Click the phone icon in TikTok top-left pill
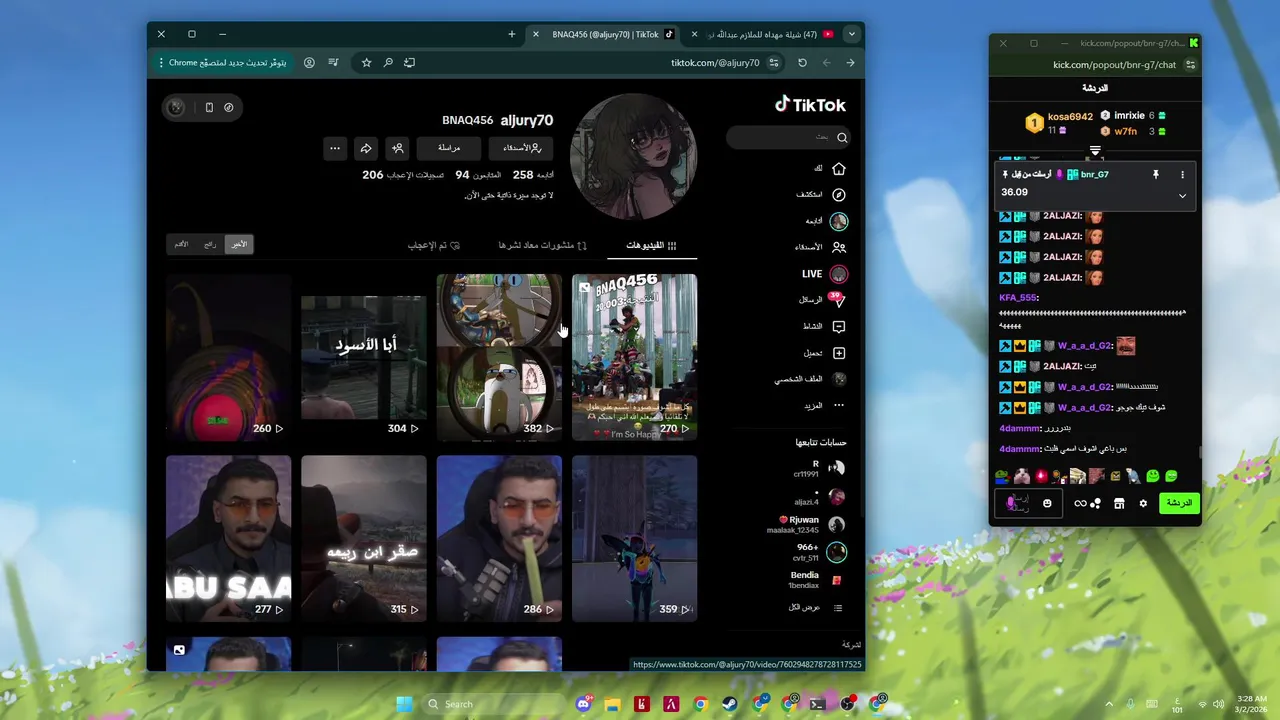The image size is (1280, 720). (209, 107)
